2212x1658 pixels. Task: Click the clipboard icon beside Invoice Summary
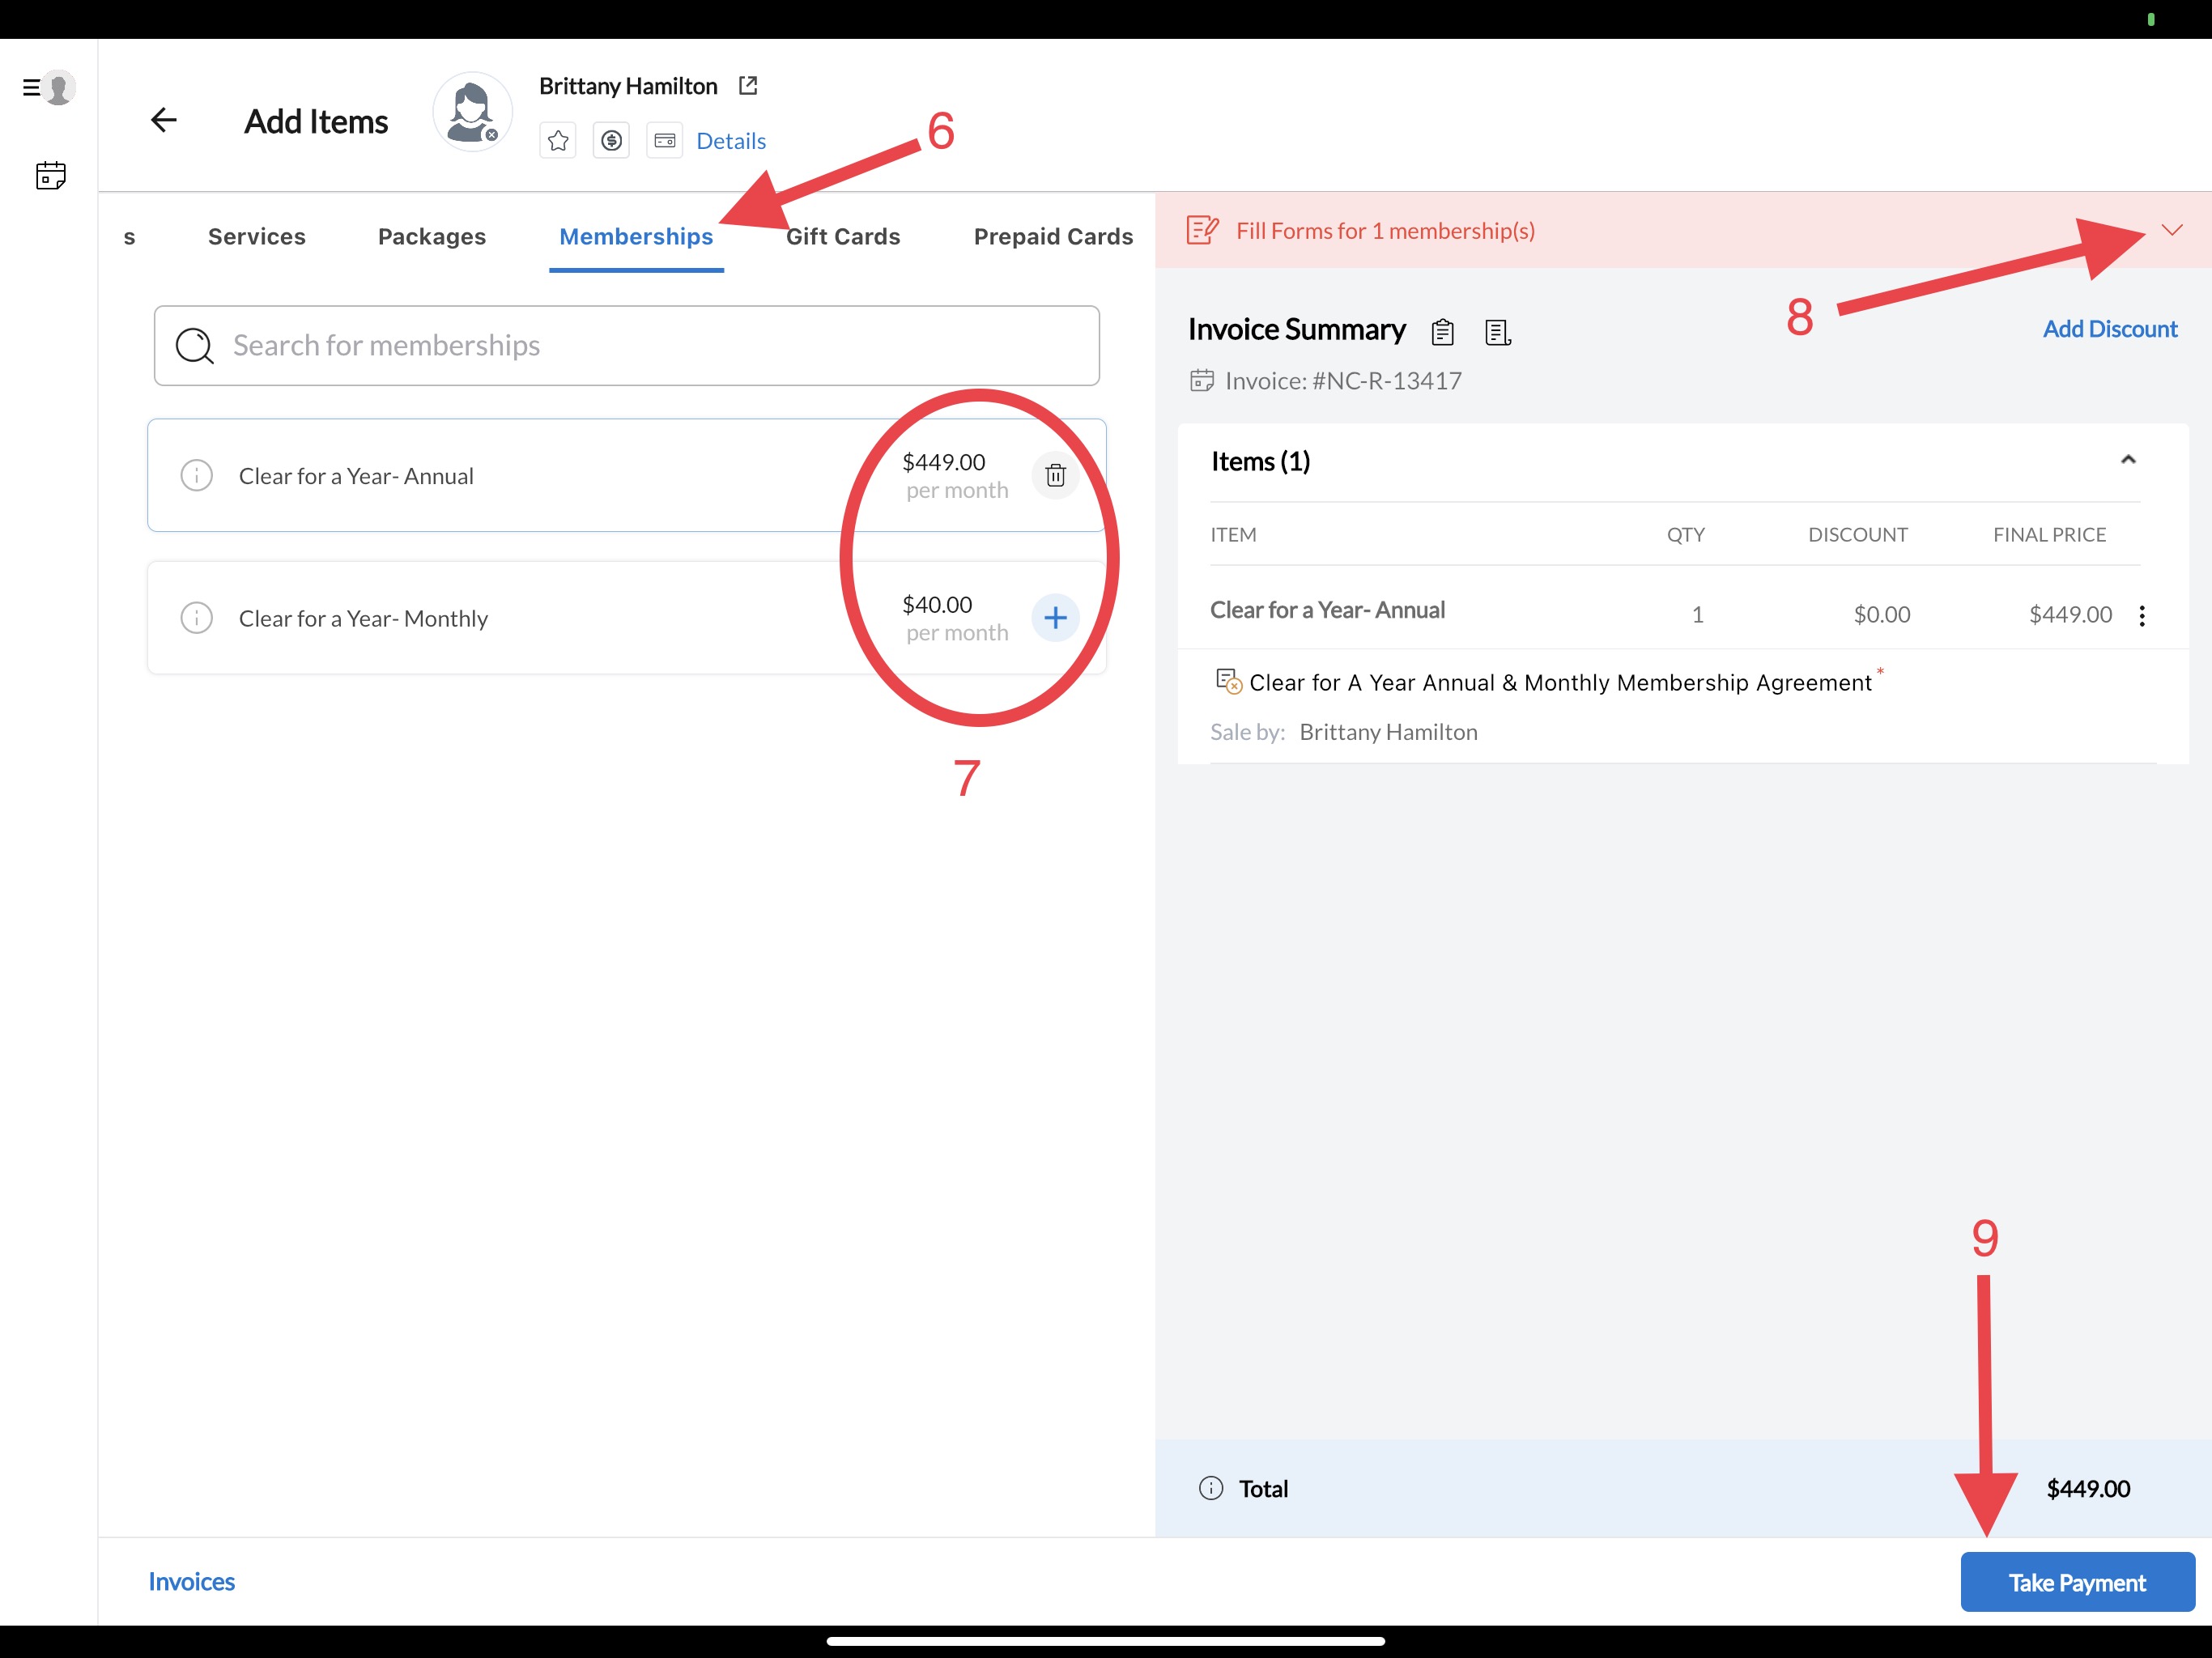(x=1442, y=332)
